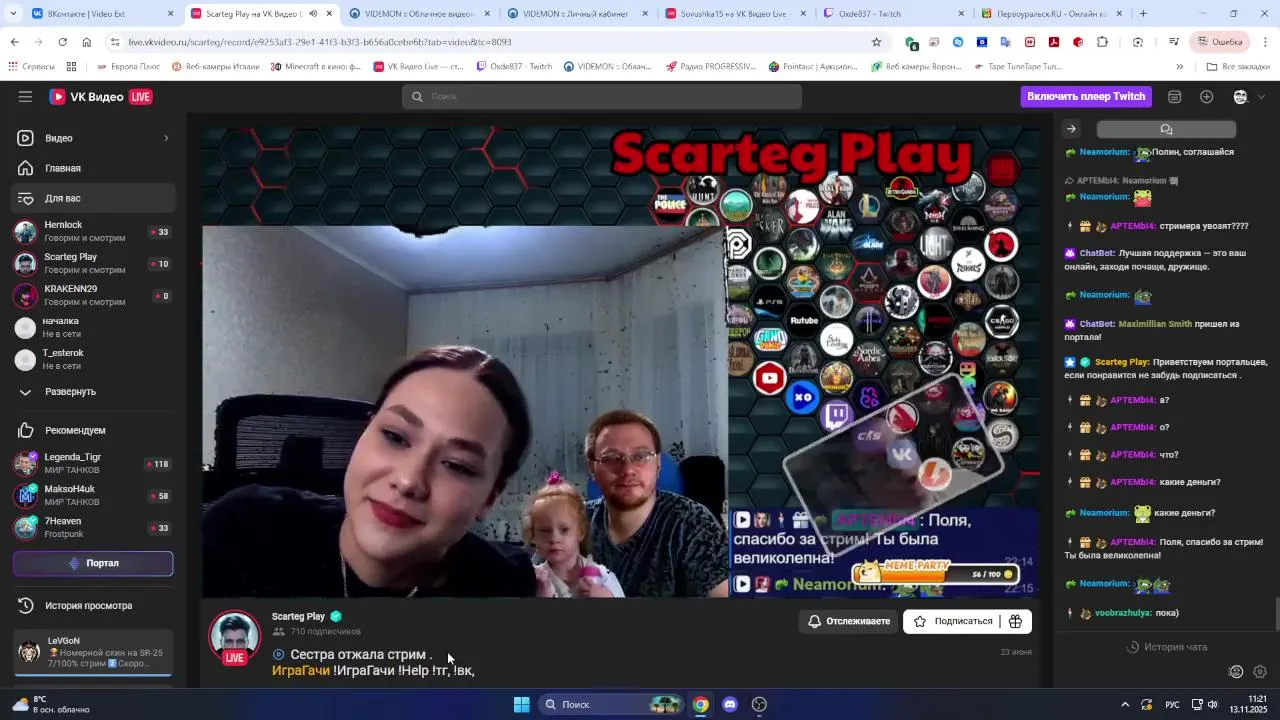1280x720 pixels.
Task: Open MaksoH4uk recommended channel
Action: click(93, 496)
